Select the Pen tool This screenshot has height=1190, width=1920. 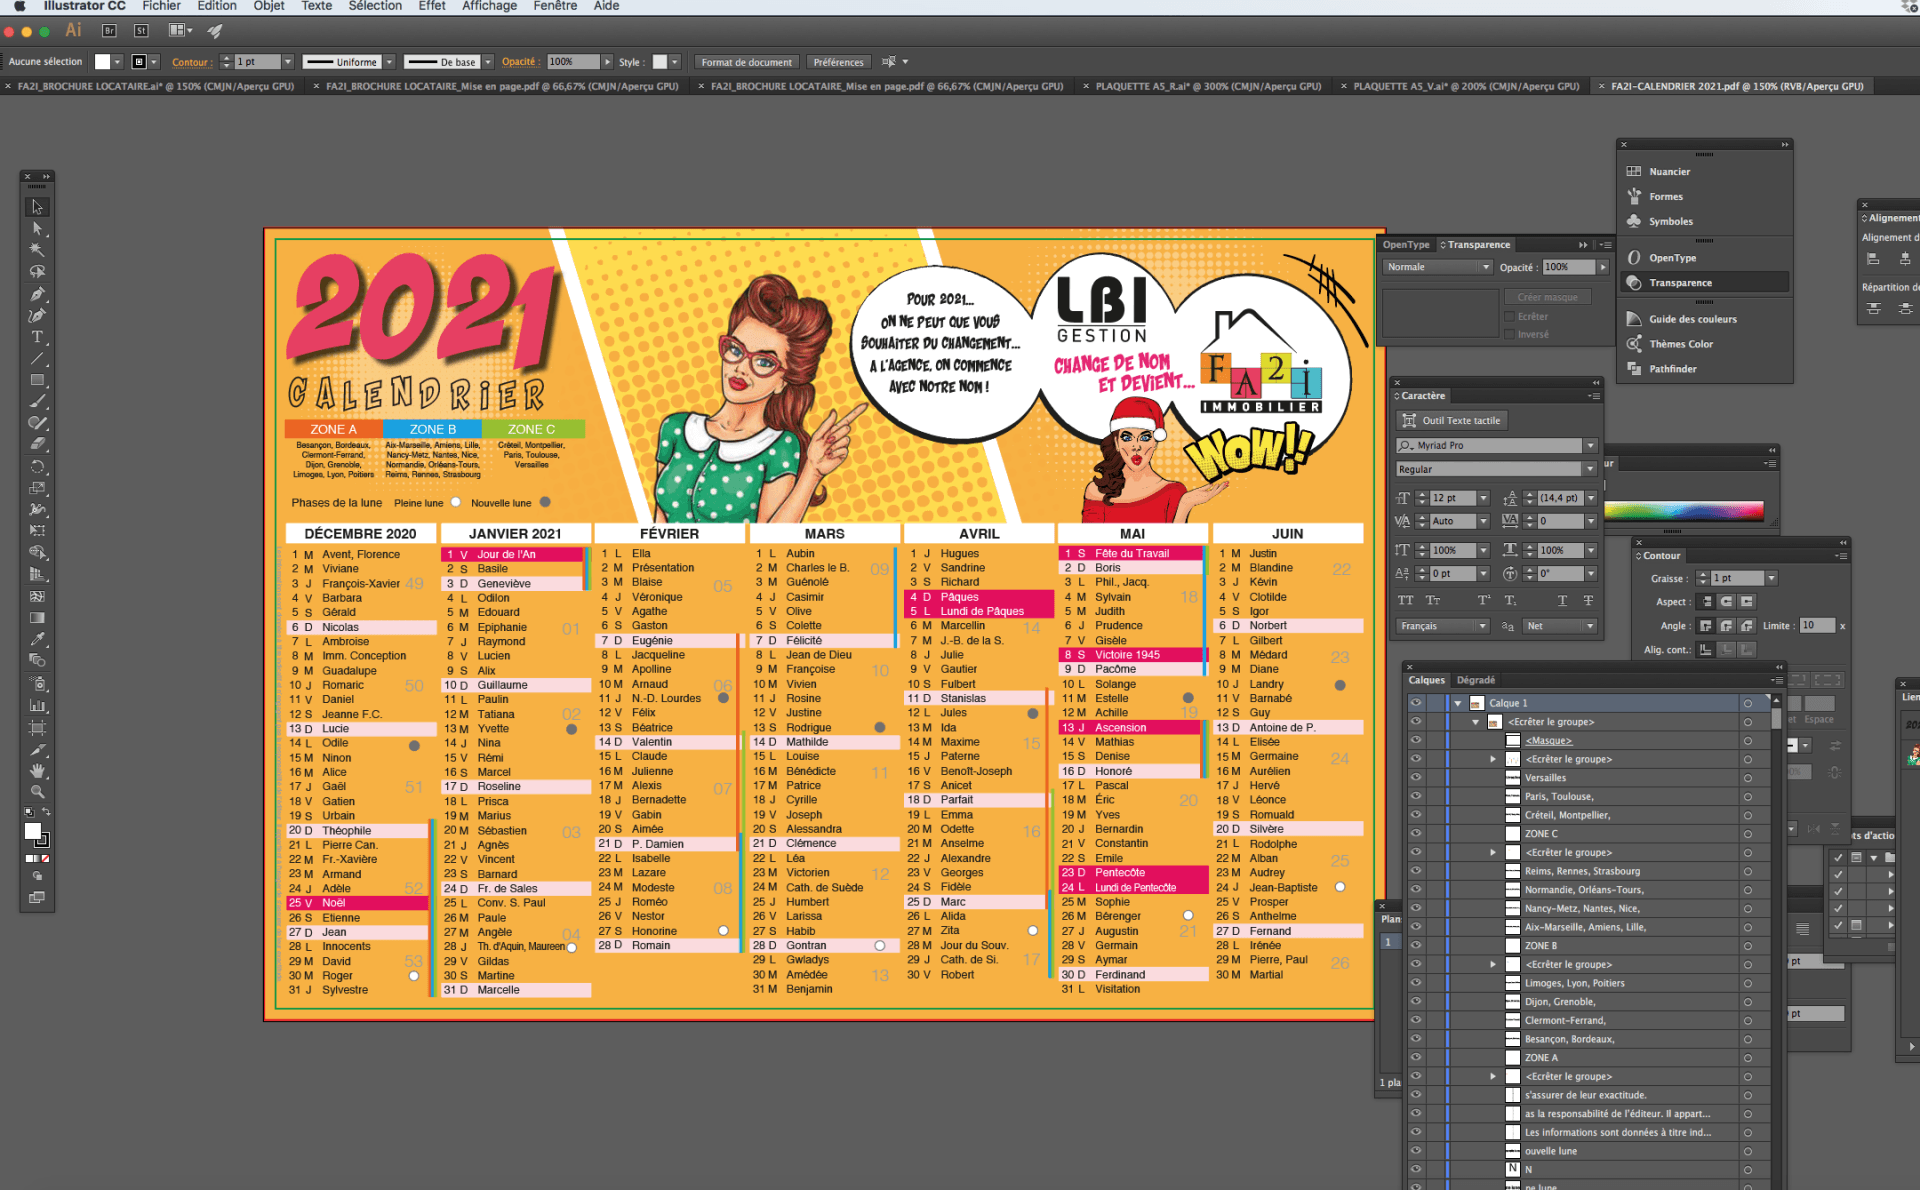[x=37, y=294]
